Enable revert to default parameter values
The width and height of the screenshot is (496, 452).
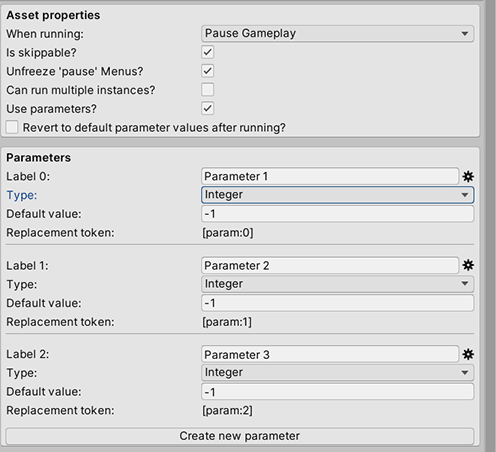12,127
